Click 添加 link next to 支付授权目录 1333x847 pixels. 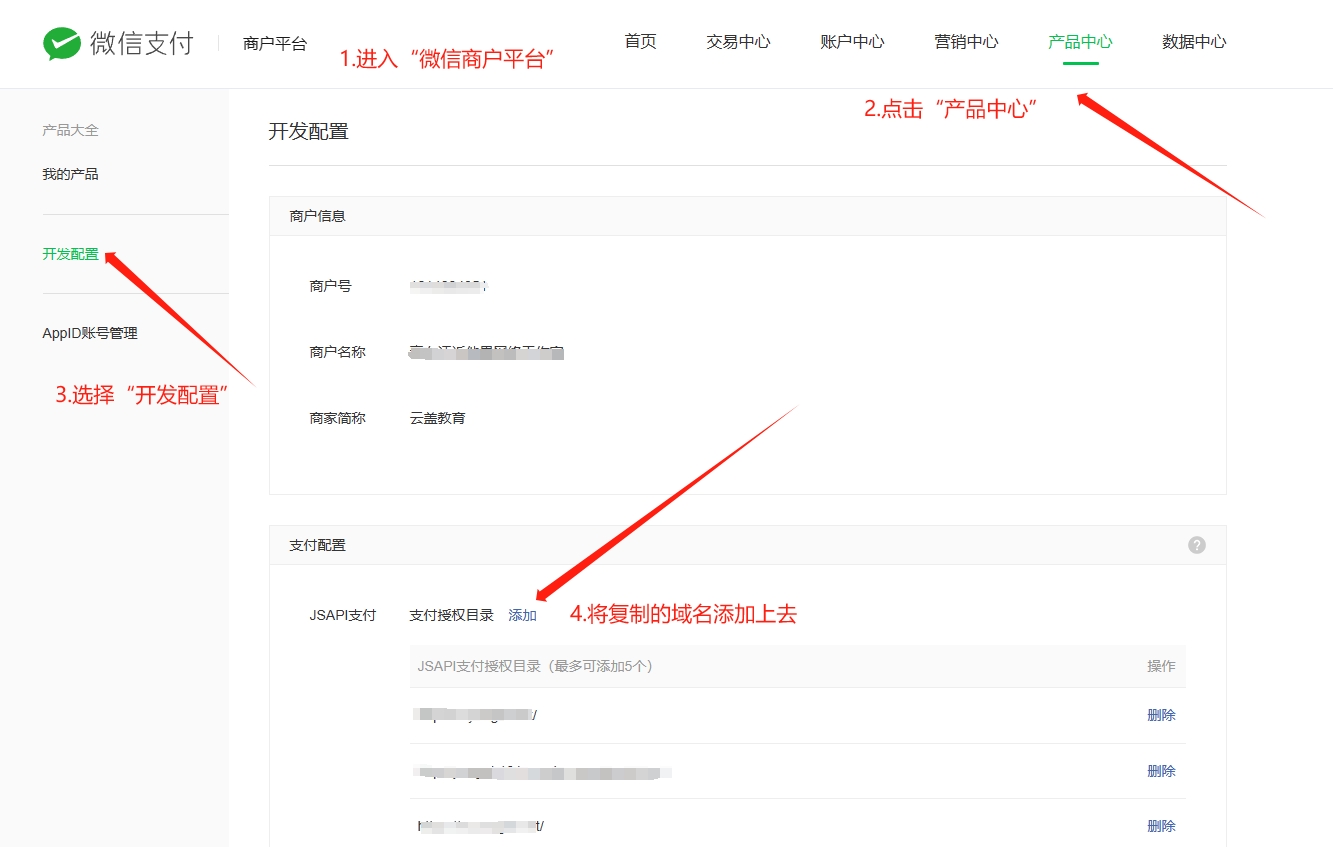(x=523, y=615)
